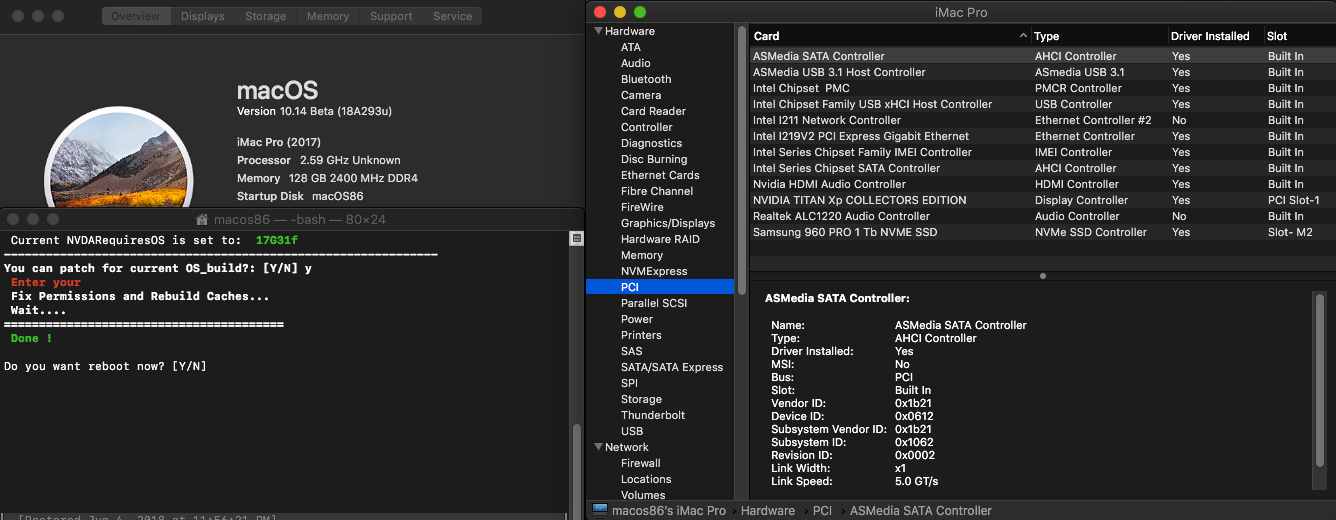Viewport: 1336px width, 520px height.
Task: Click the home icon in the Terminal title
Action: coord(202,219)
